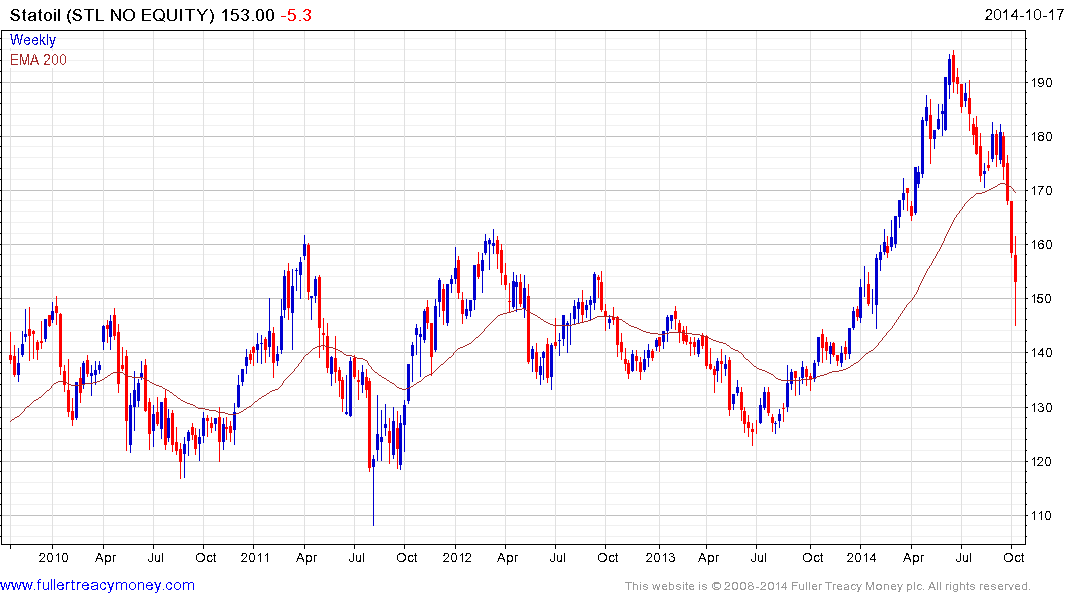This screenshot has height=600, width=1075.
Task: Click the 2010 year label on time axis
Action: (53, 557)
